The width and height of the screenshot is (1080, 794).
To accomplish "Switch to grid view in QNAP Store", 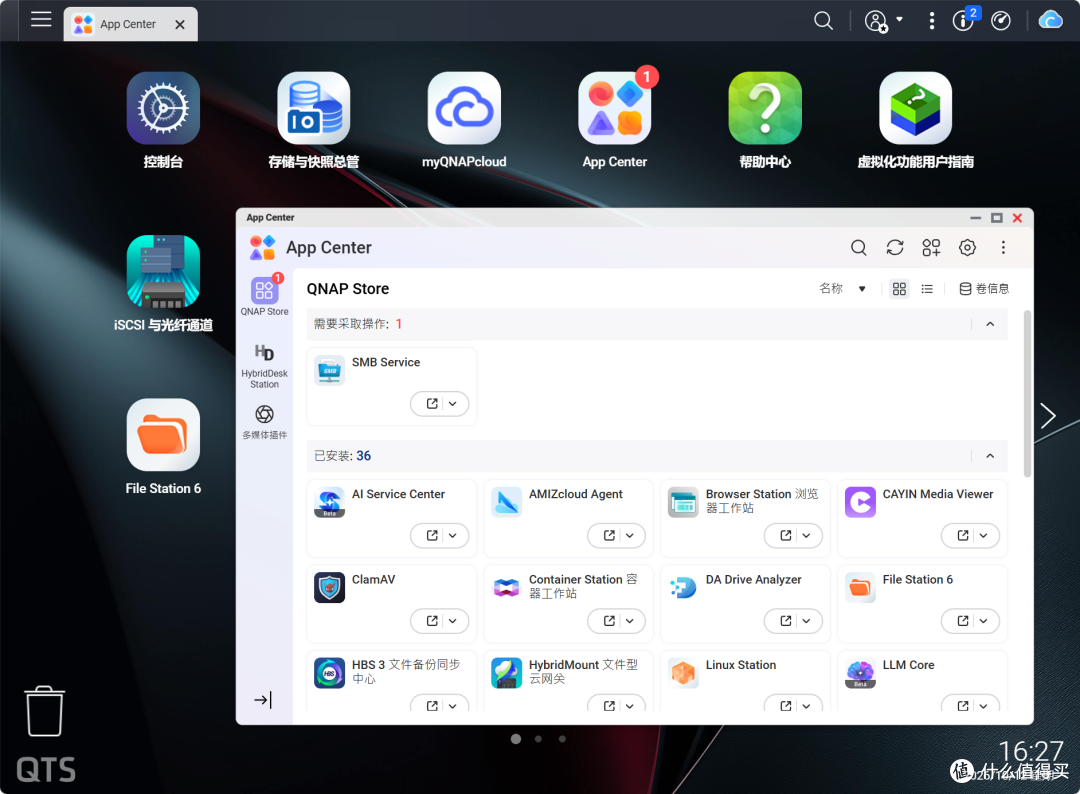I will coord(900,289).
